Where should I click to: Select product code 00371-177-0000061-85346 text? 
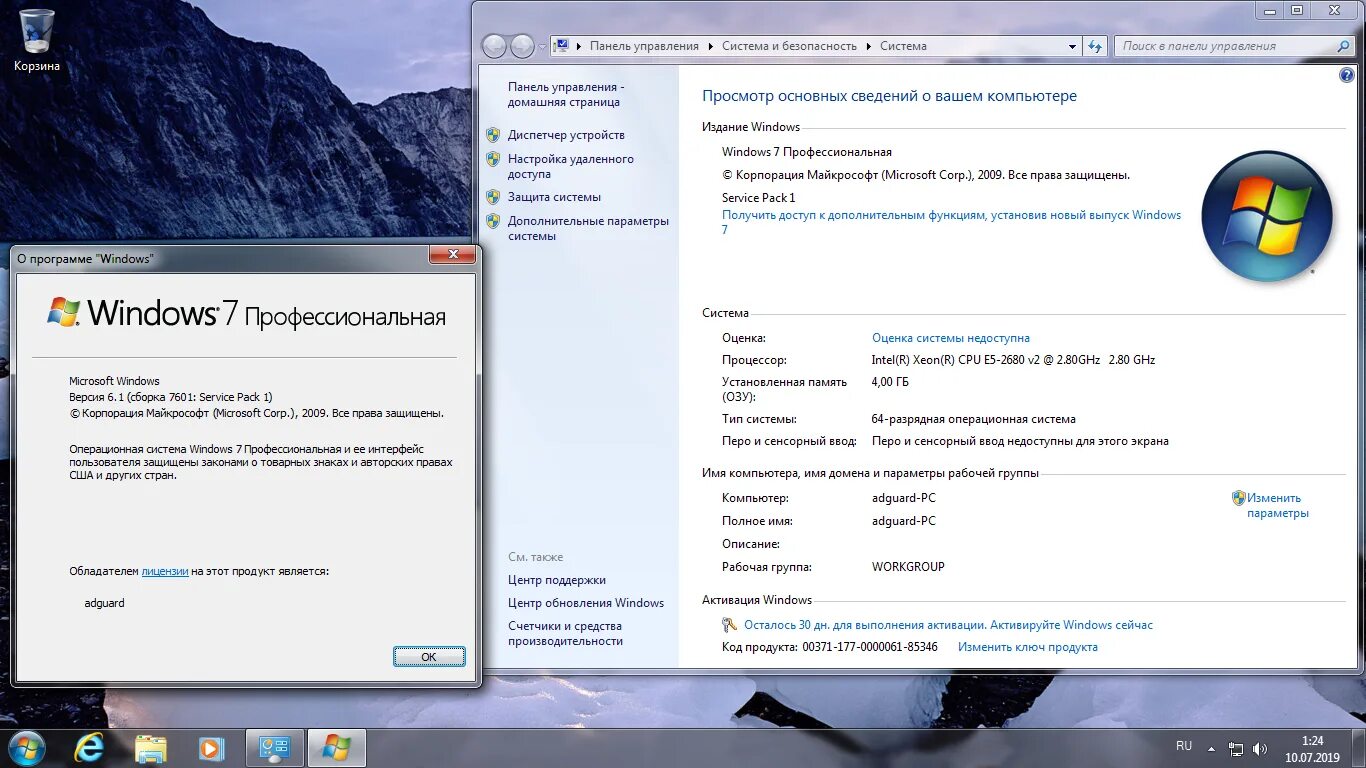pos(870,647)
